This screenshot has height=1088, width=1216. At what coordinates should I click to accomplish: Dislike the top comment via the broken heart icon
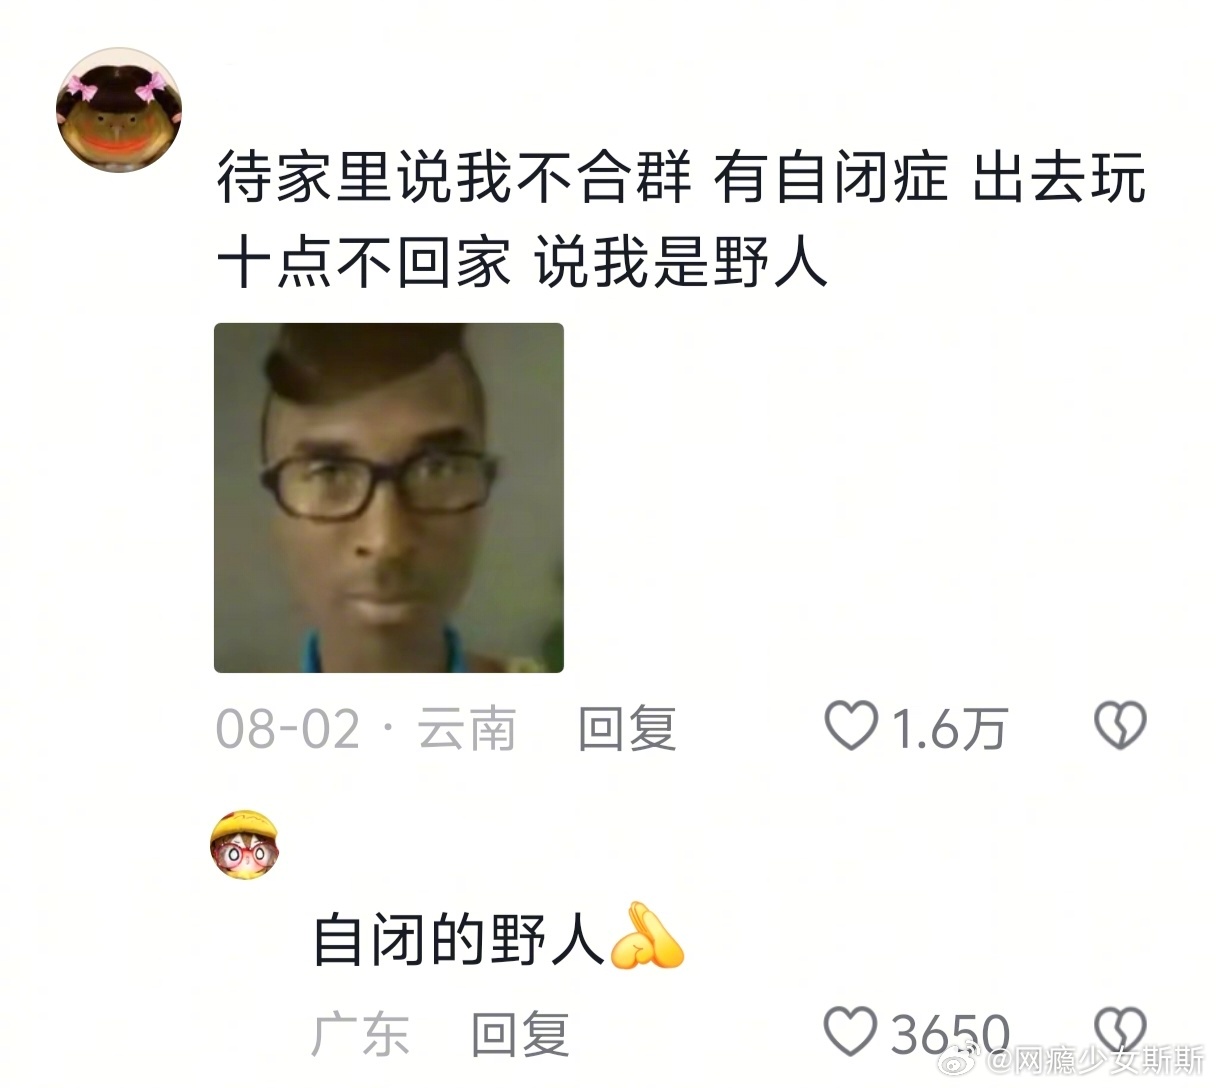coord(1121,727)
